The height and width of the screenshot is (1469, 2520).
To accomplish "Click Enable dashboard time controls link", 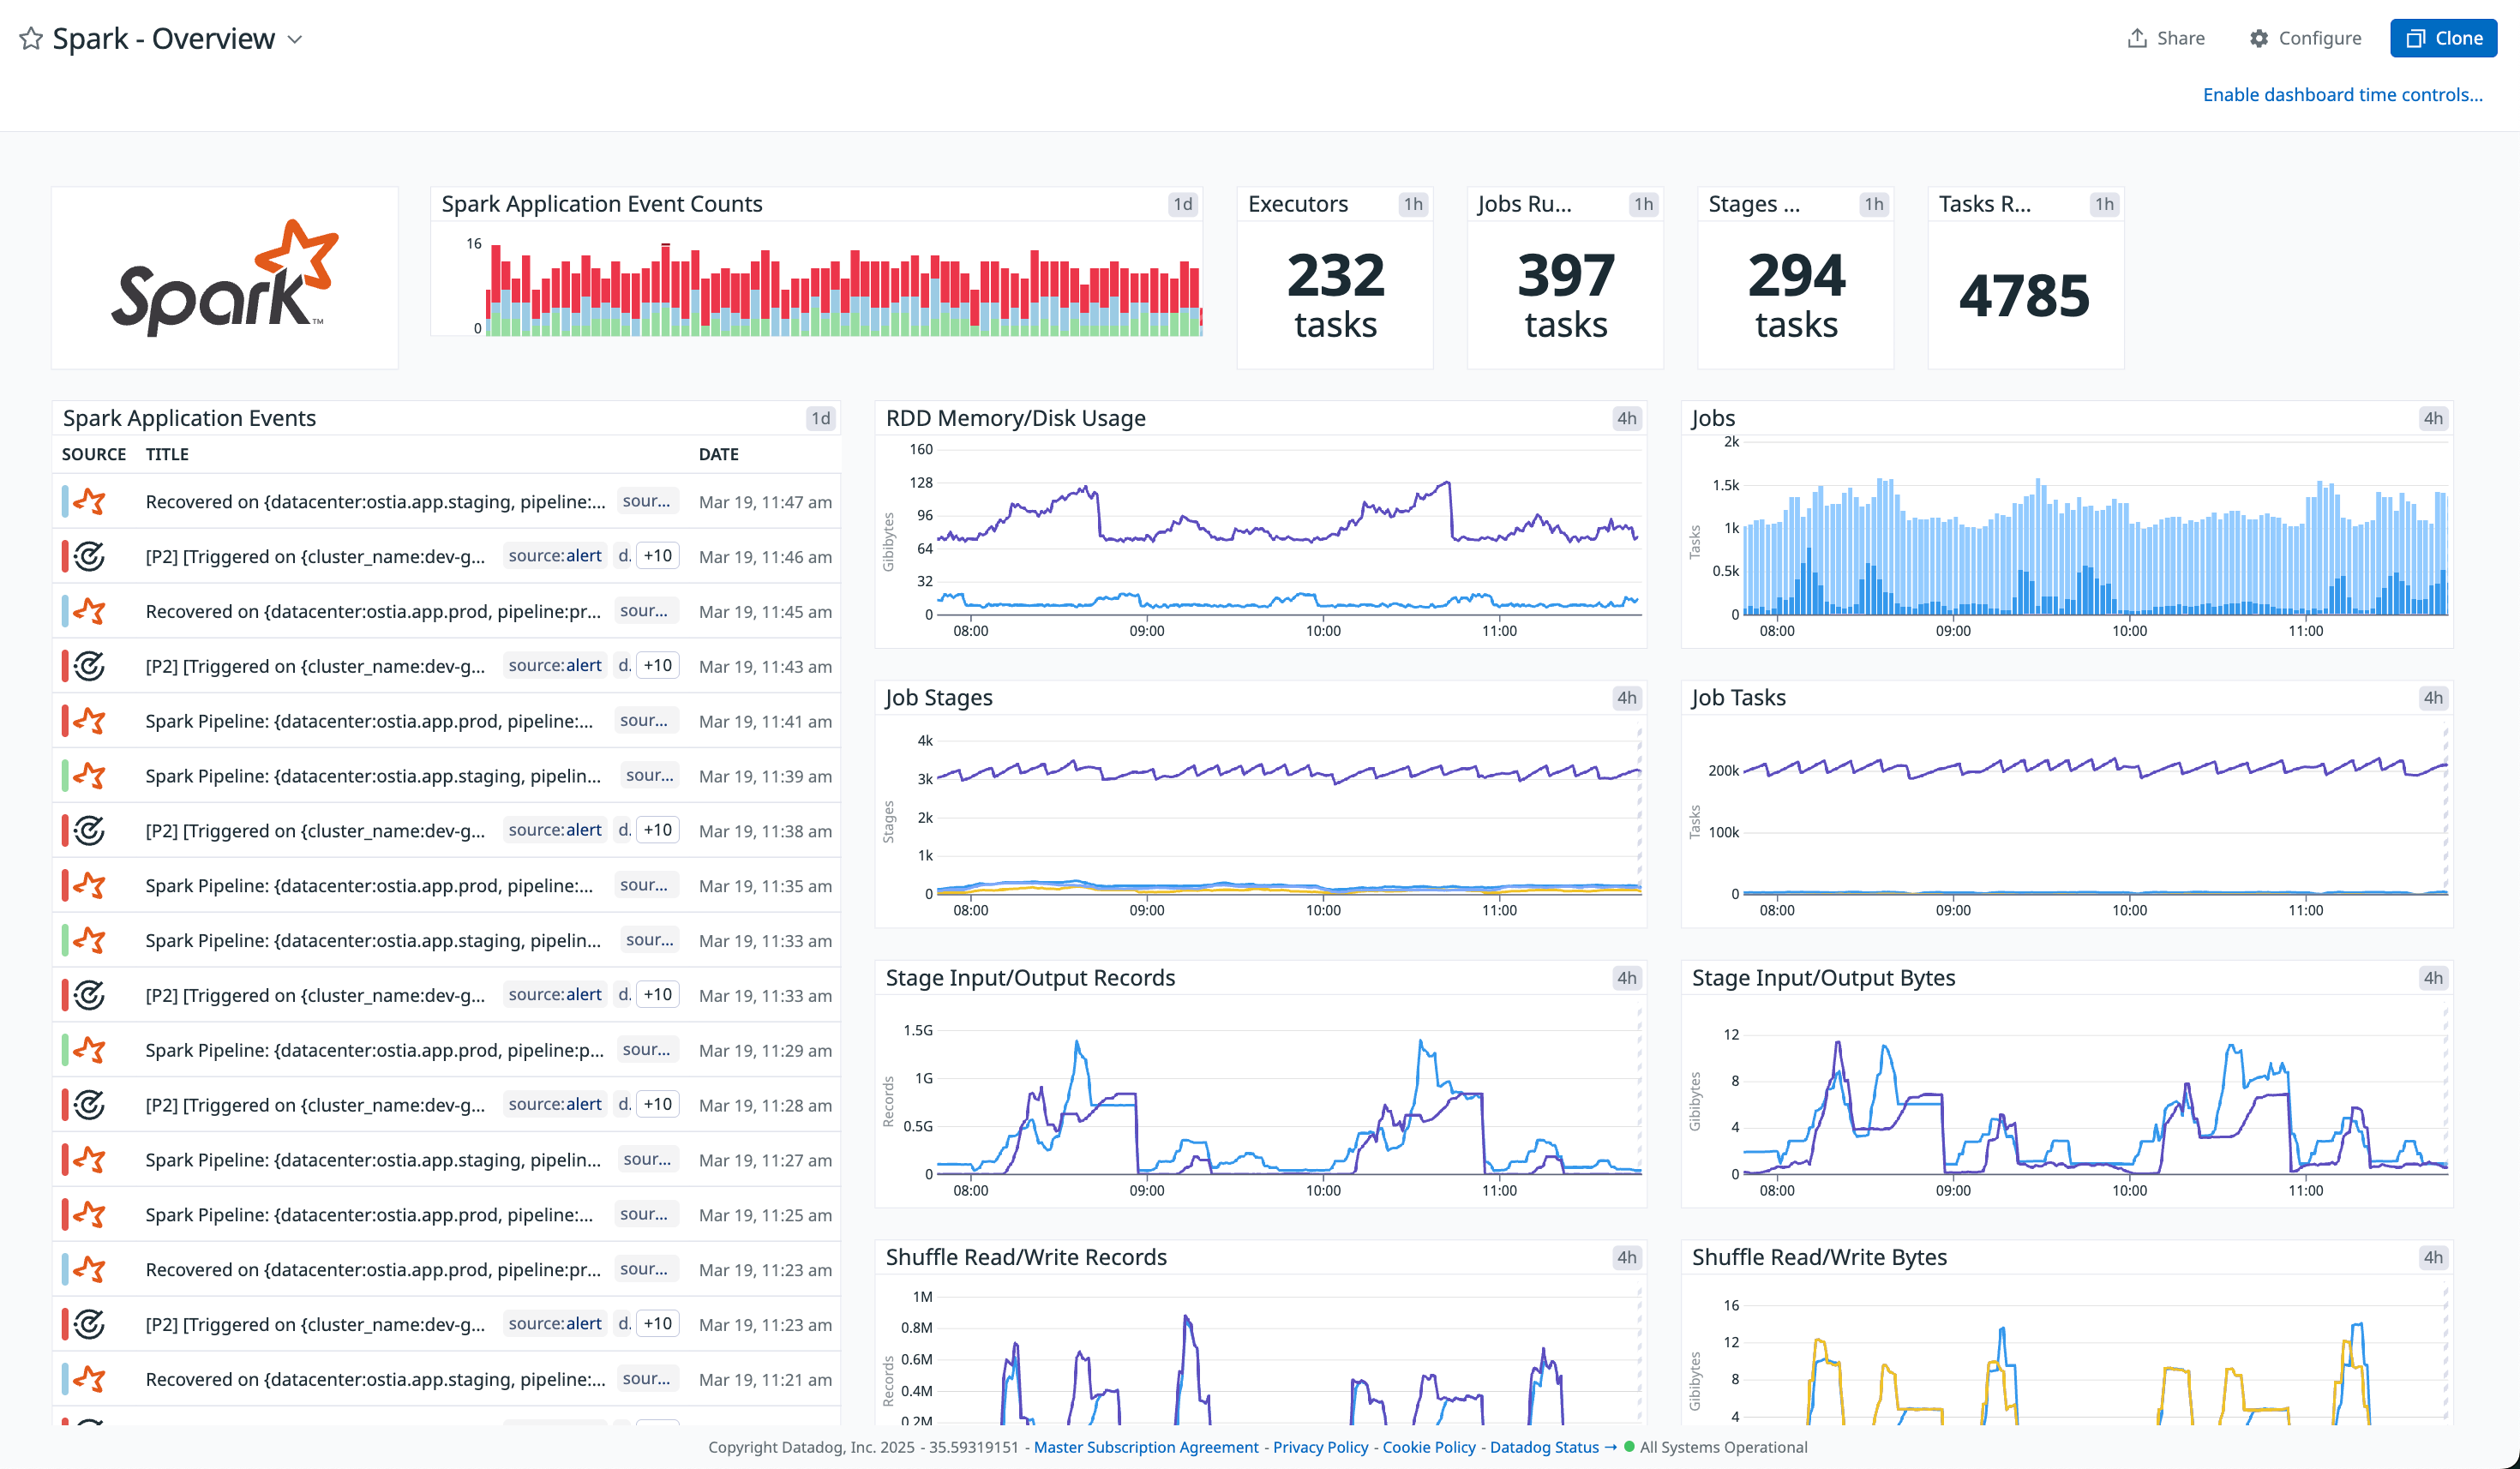I will click(x=2342, y=94).
